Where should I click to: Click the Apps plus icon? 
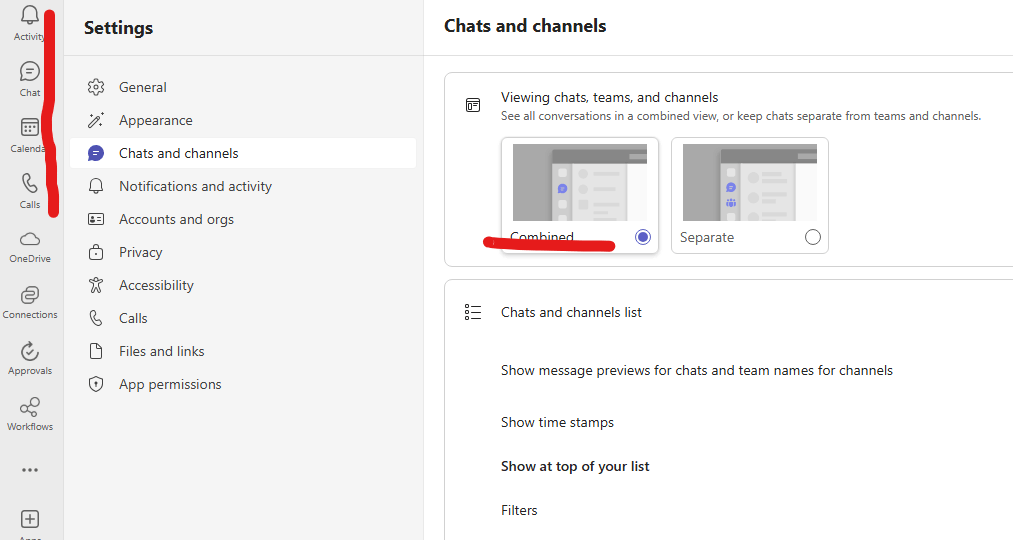coord(30,519)
